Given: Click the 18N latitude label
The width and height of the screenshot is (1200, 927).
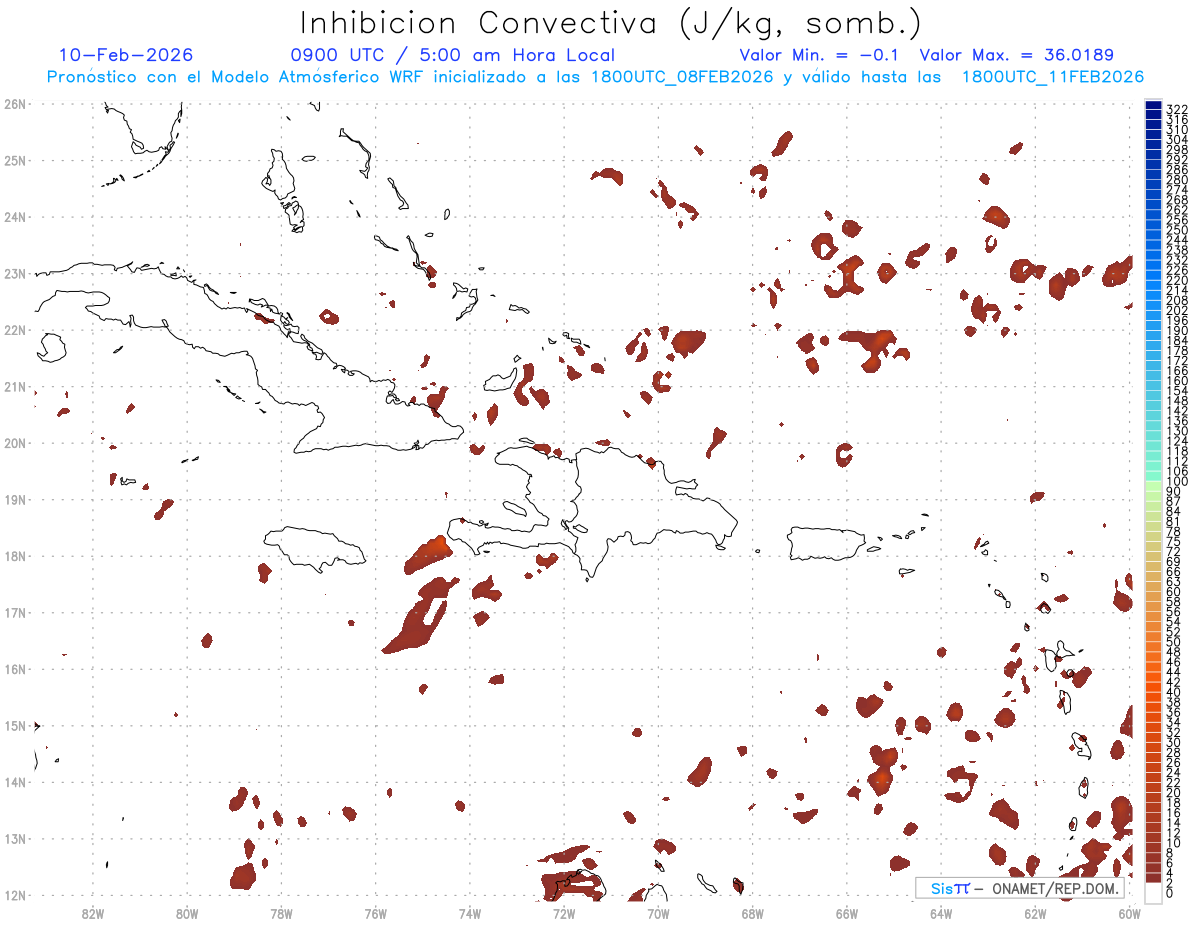Looking at the screenshot, I should [15, 556].
